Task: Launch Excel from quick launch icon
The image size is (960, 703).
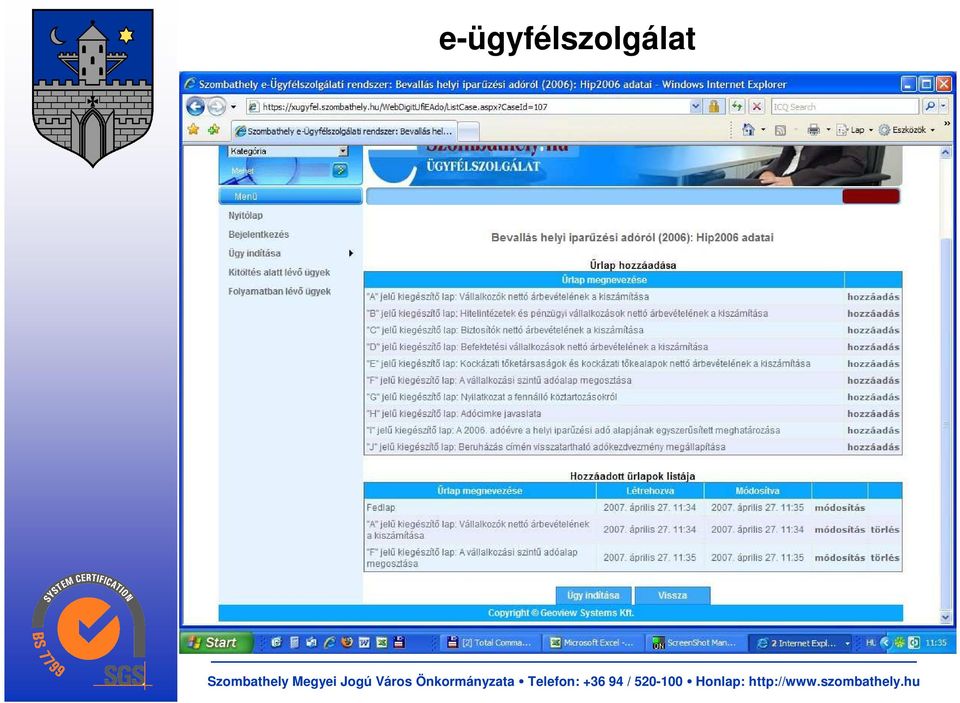Action: tap(381, 642)
